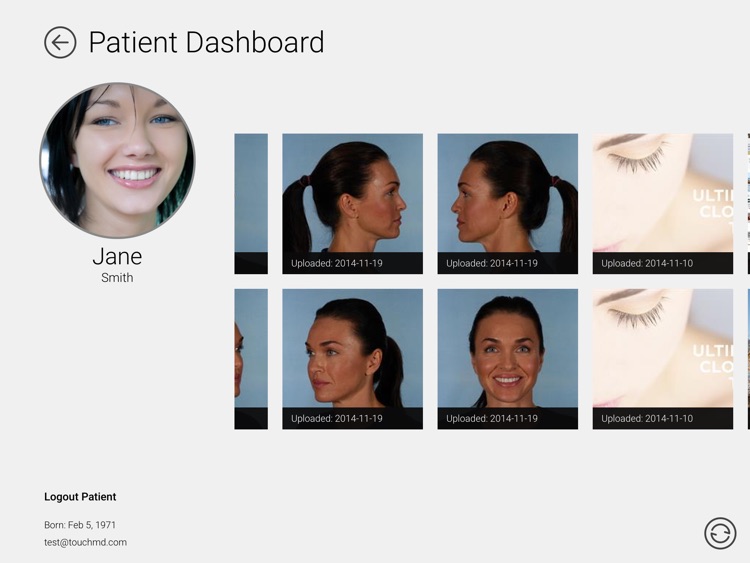Click the back arrow icon

click(x=60, y=43)
